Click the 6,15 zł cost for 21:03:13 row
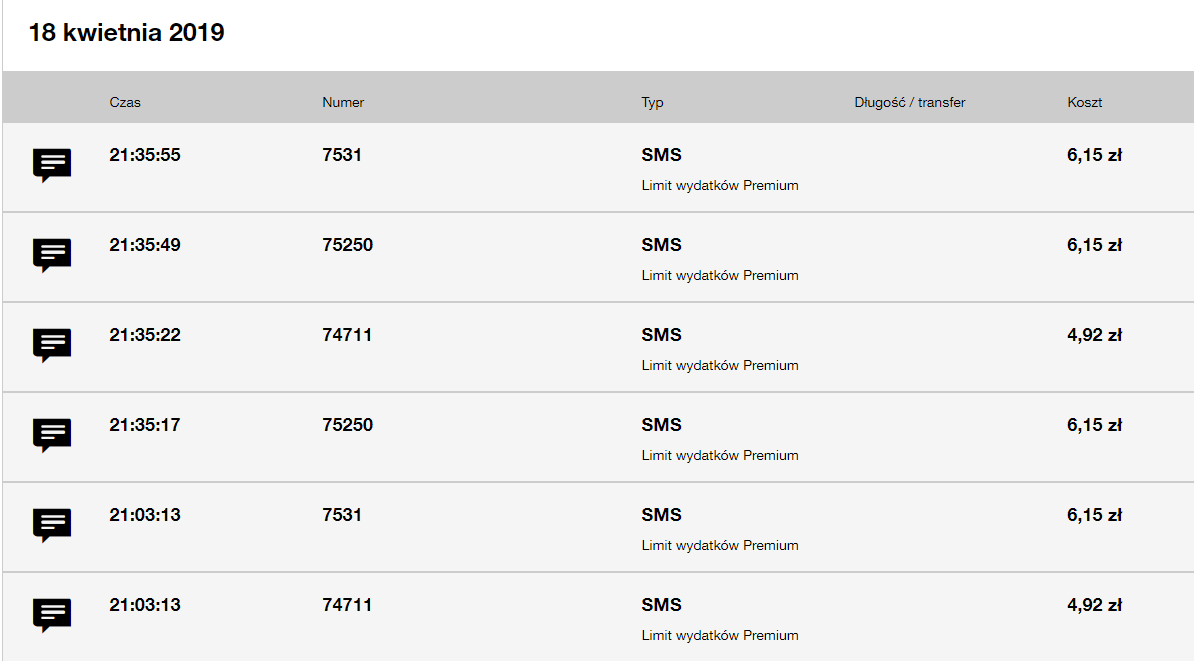1194x661 pixels. click(1094, 514)
